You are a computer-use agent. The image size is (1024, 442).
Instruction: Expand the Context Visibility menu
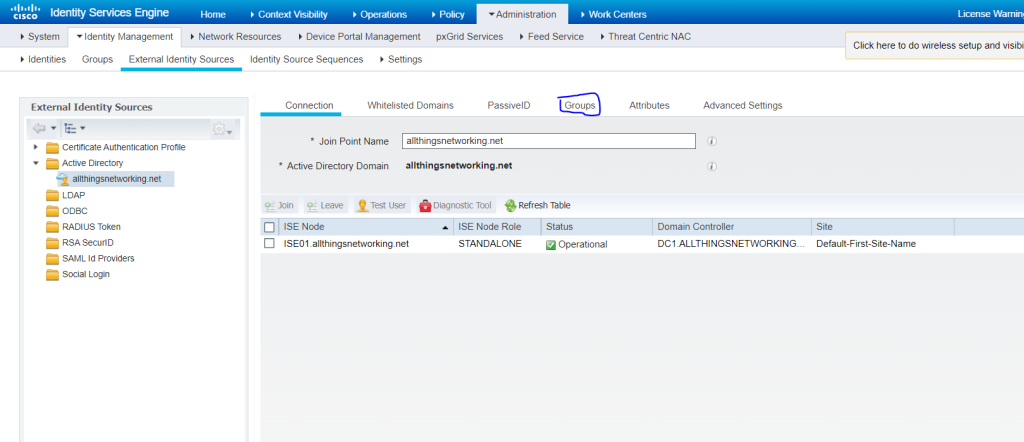[x=289, y=14]
